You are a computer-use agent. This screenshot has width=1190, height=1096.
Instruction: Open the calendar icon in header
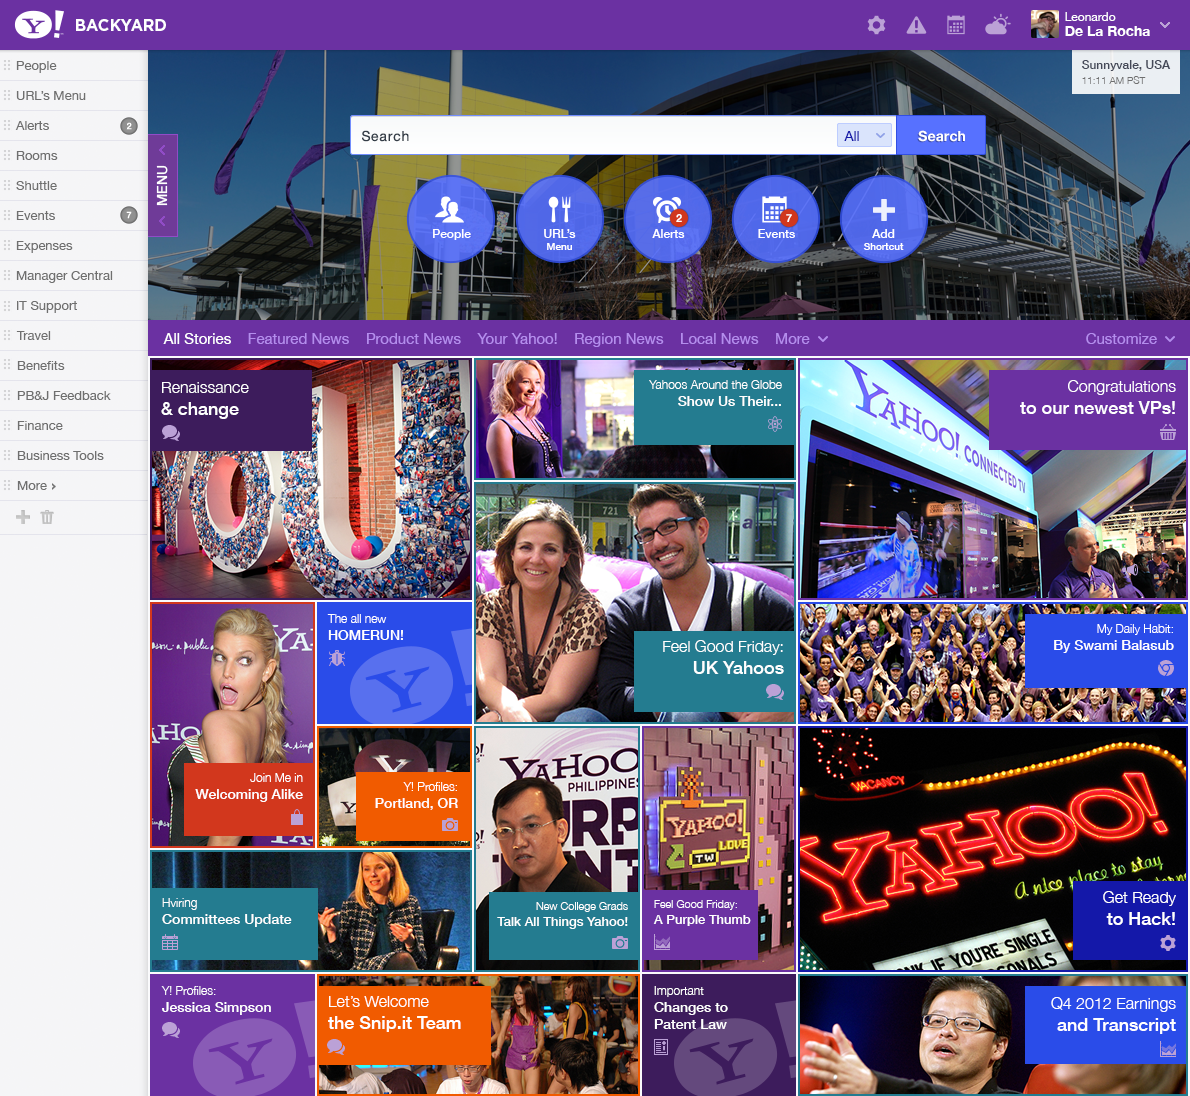pos(956,25)
